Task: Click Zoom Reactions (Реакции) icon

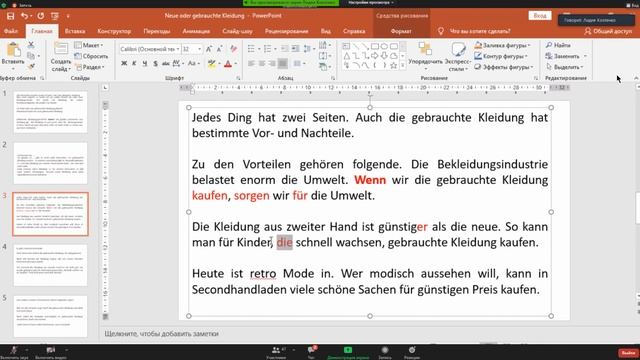Action: (x=412, y=350)
